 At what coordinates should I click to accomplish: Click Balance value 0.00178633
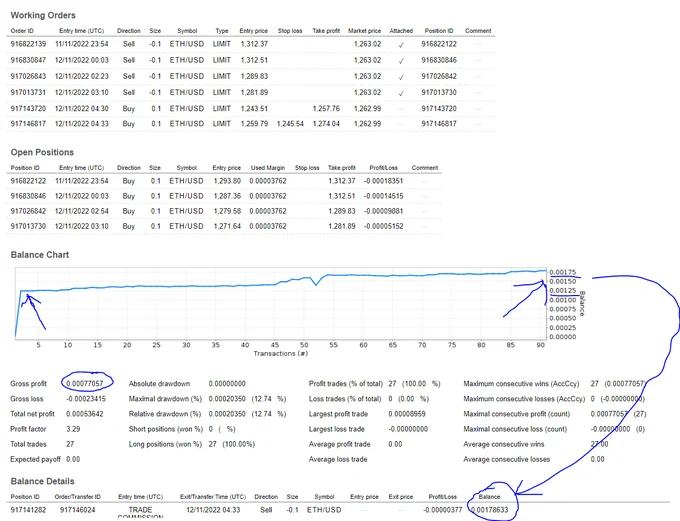489,510
